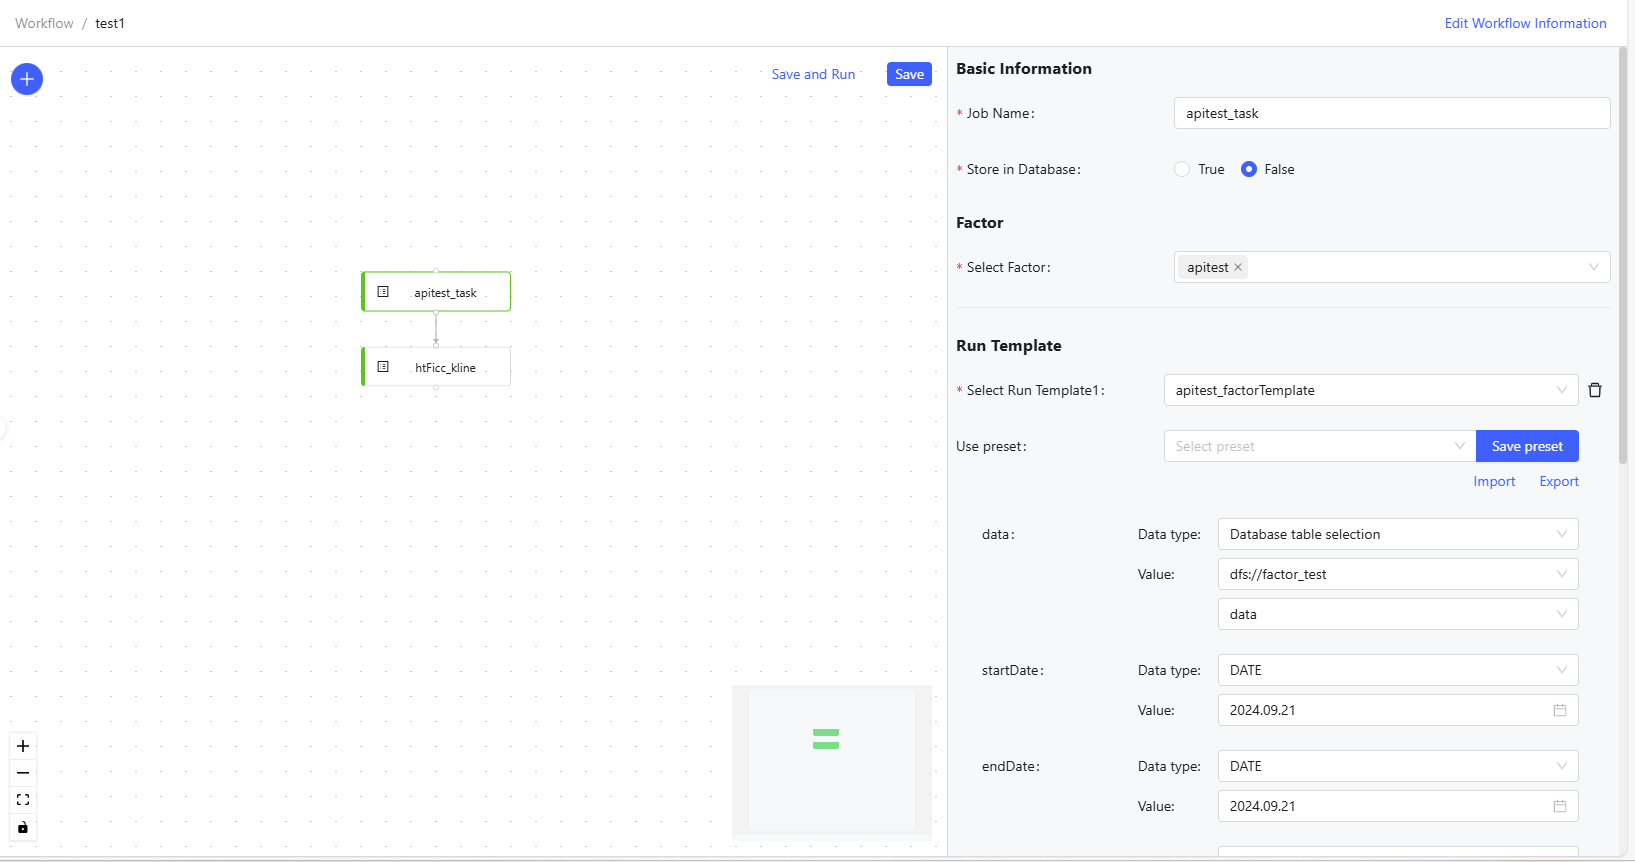Go to Workflow breadcrumb

tap(44, 23)
